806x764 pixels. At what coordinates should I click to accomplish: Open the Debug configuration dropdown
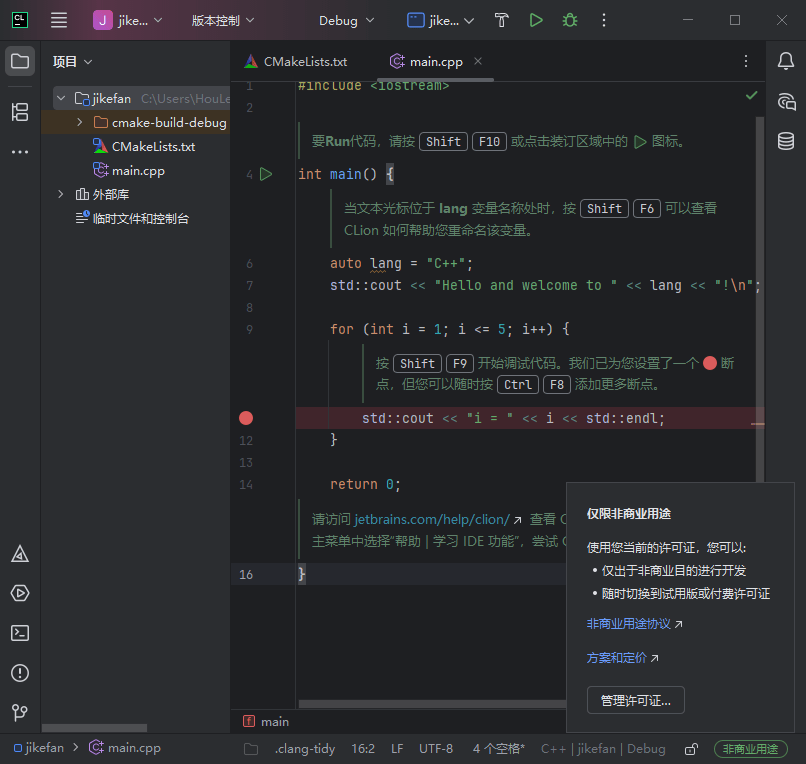pos(346,21)
